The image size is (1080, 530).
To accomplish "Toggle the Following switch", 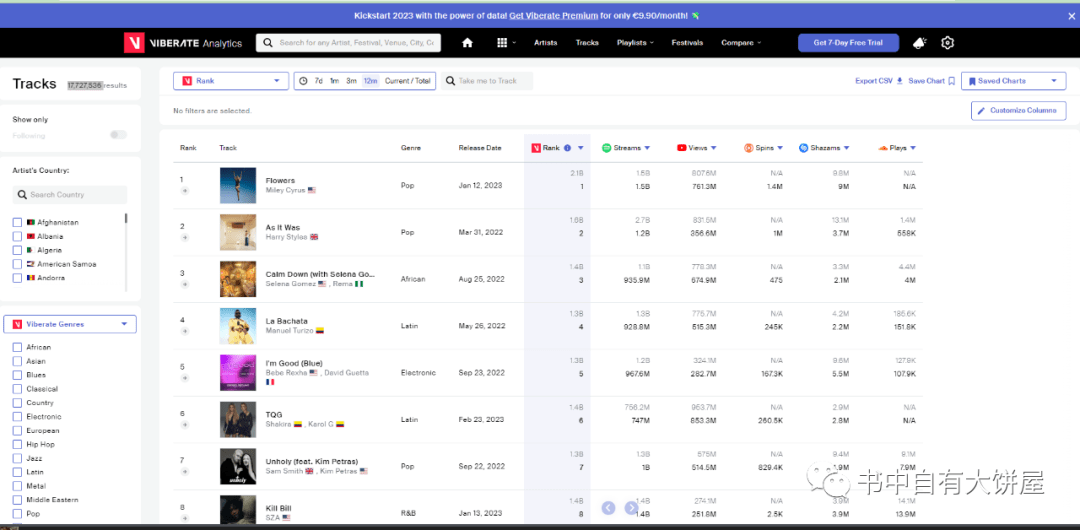I will 118,135.
